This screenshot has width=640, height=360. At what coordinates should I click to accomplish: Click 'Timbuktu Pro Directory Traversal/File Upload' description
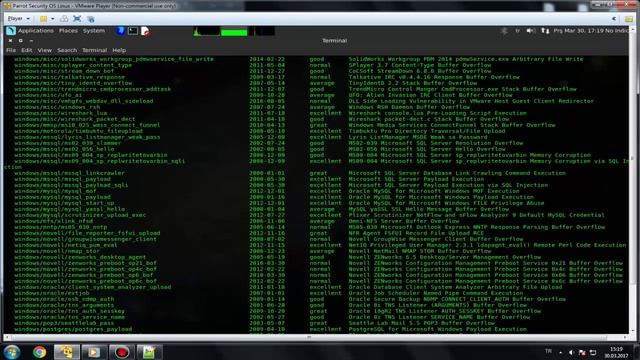pyautogui.click(x=427, y=131)
